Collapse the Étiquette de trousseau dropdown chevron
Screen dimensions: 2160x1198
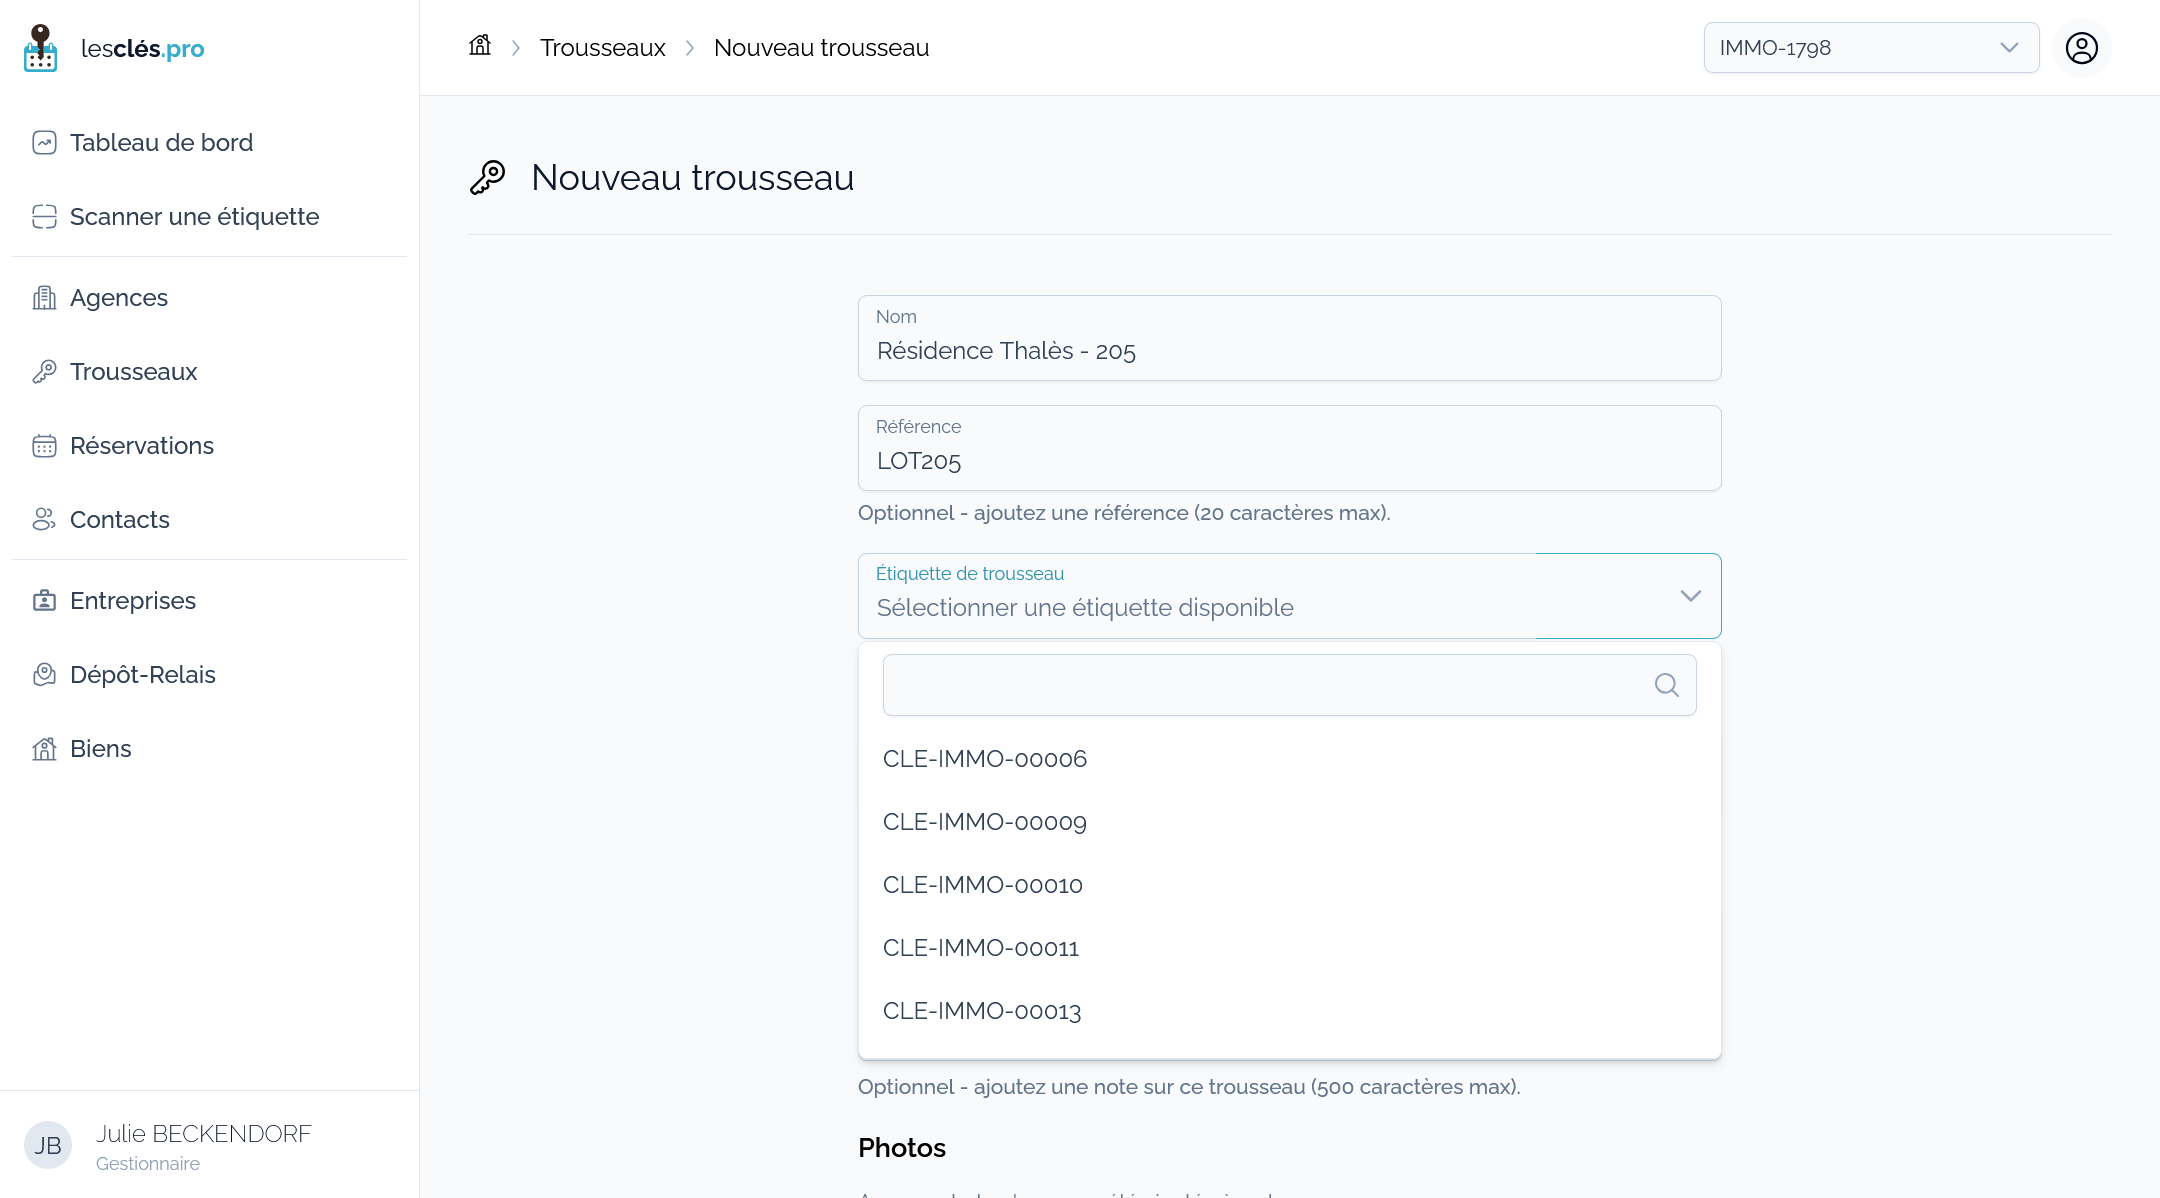click(x=1691, y=596)
